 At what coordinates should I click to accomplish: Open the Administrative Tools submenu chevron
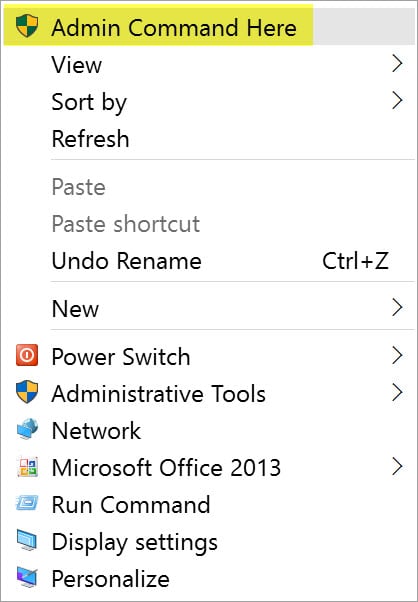pos(397,392)
